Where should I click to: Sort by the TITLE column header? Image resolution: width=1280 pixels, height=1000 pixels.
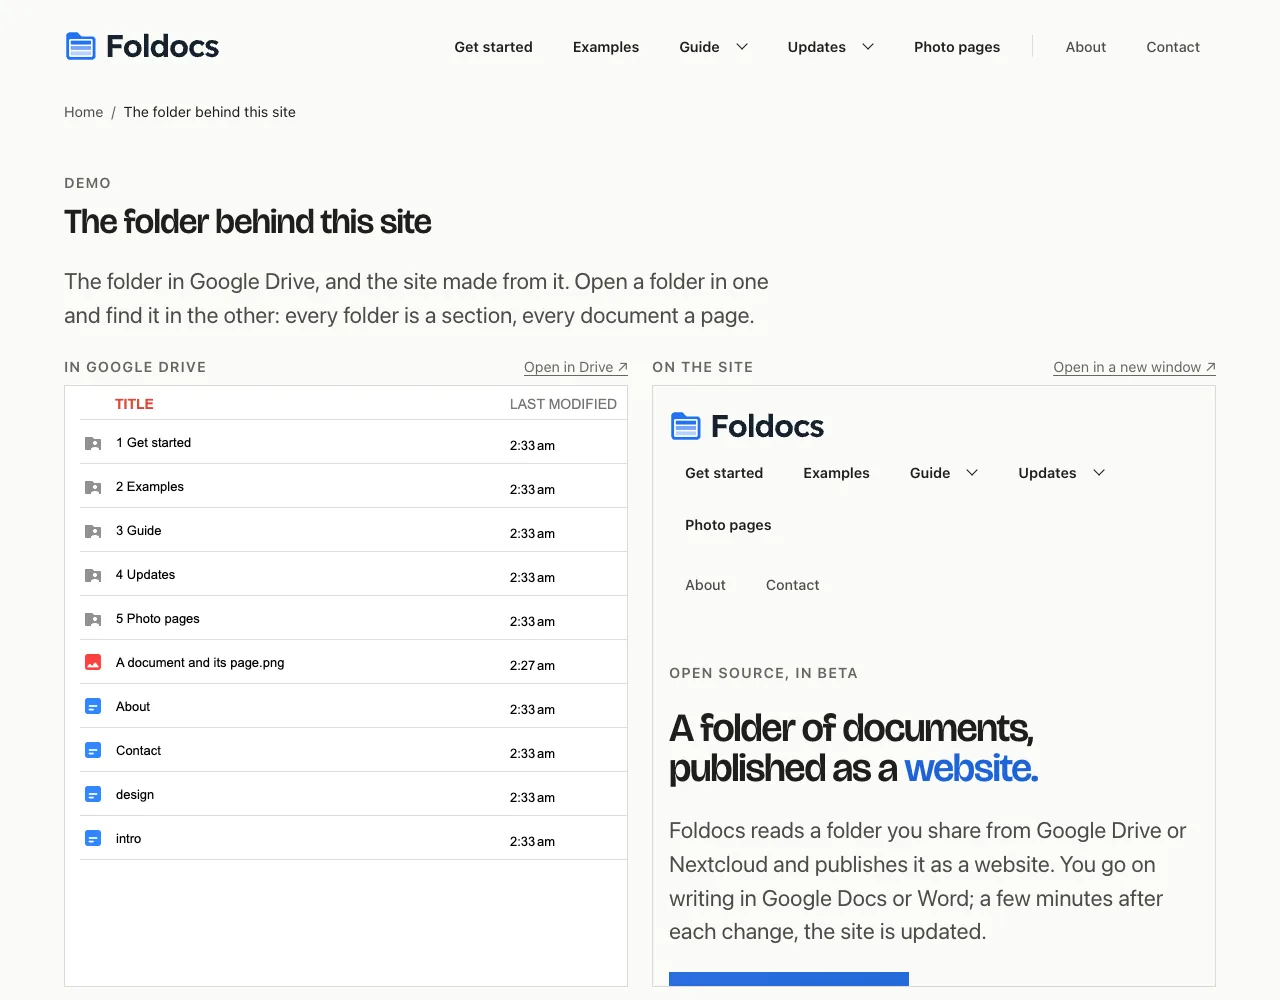click(x=134, y=404)
